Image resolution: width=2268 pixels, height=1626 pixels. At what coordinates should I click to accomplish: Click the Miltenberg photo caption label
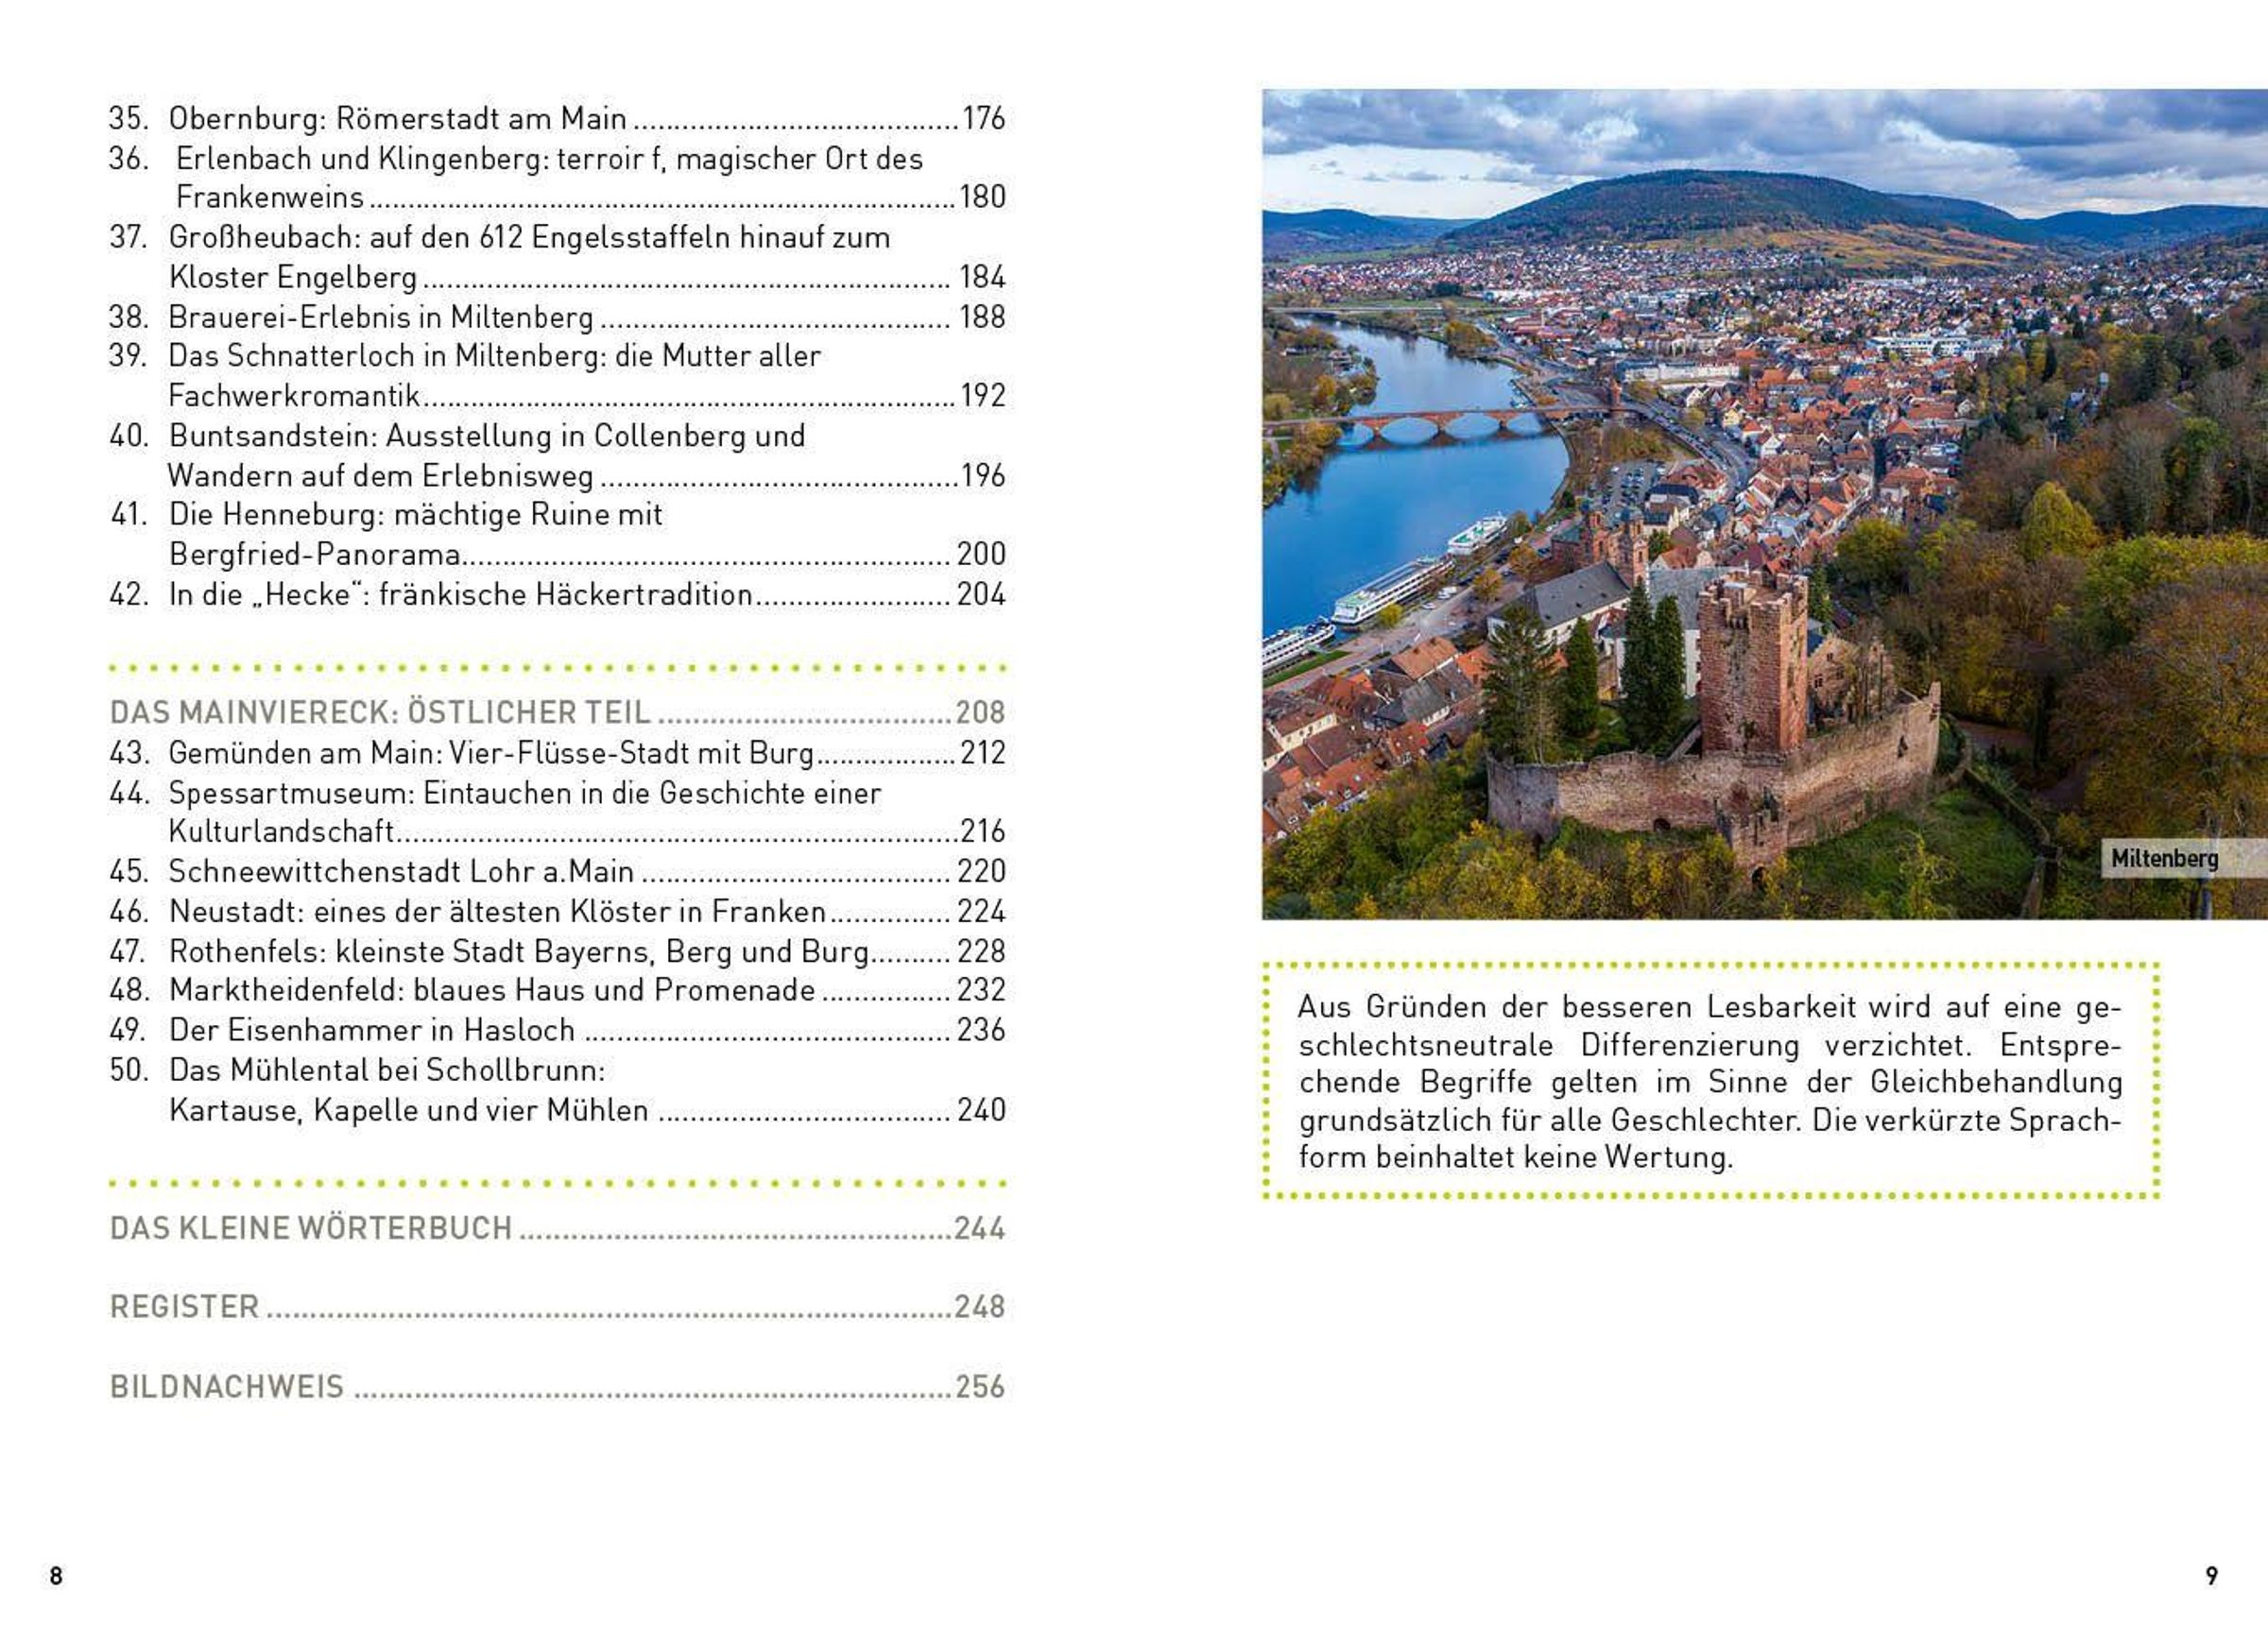pyautogui.click(x=2163, y=858)
